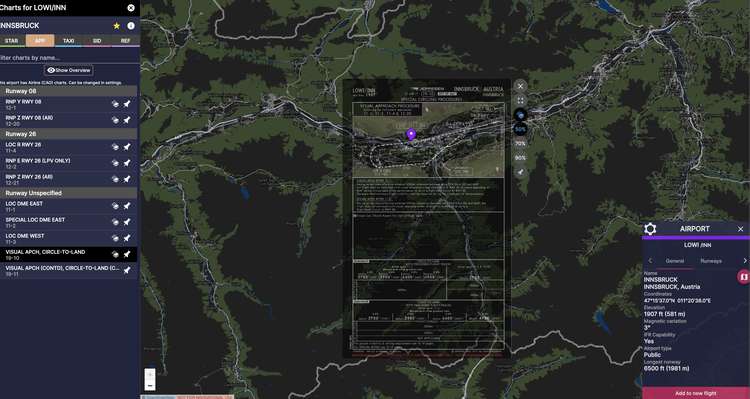Click the overlay icon for RNP Z RWY 26 (AR)
Screen dimensions: 750x399
(x=115, y=179)
